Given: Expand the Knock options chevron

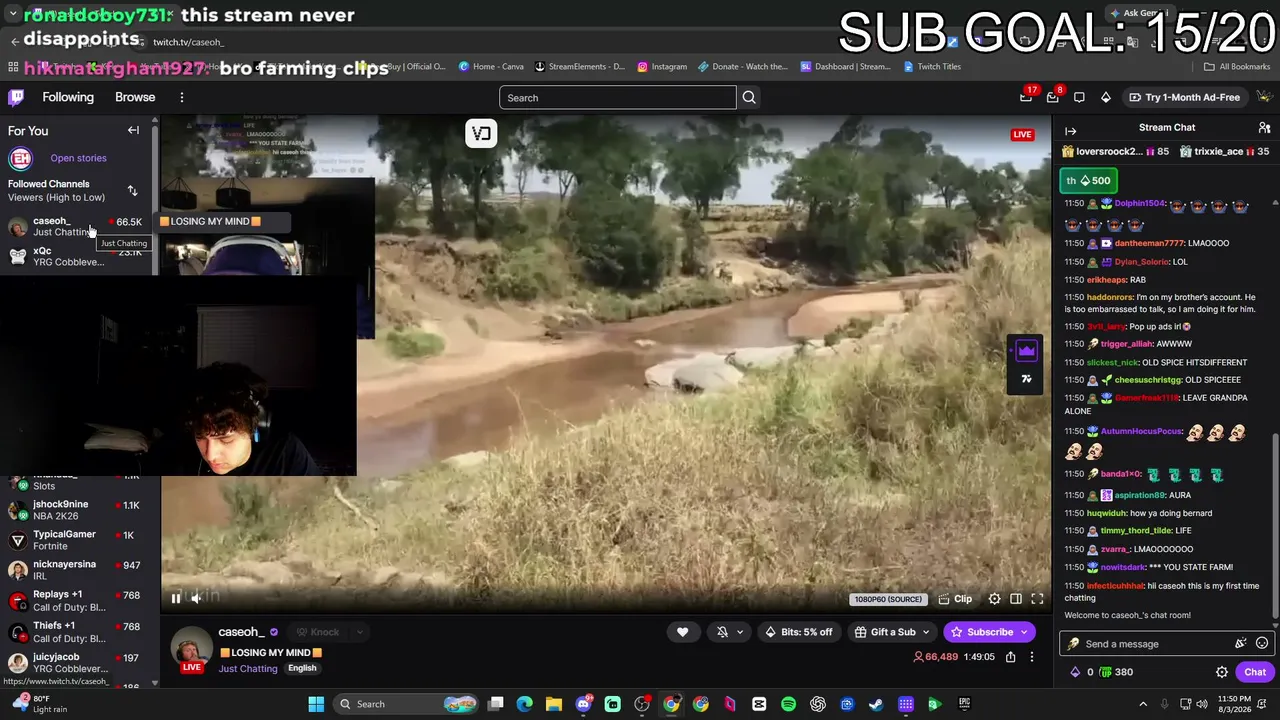Looking at the screenshot, I should 359,632.
